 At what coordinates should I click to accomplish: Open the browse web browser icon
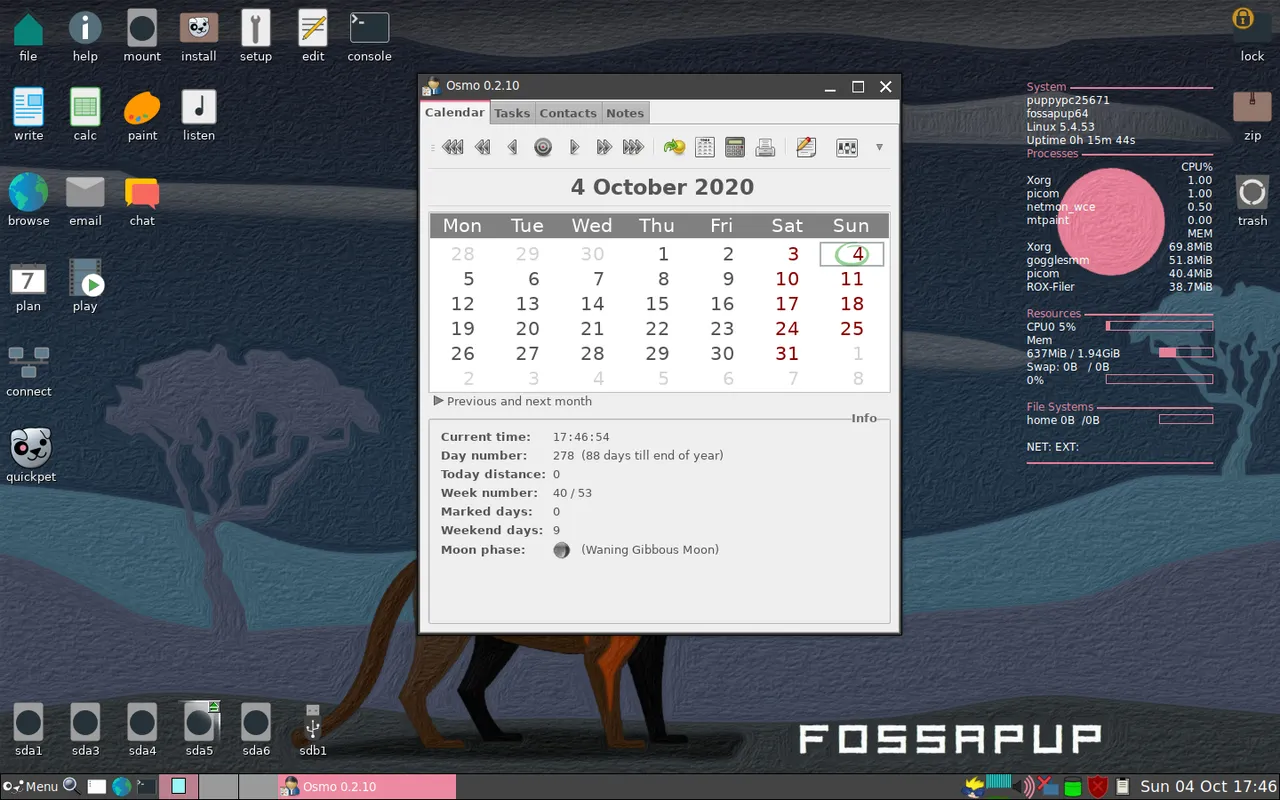[28, 200]
